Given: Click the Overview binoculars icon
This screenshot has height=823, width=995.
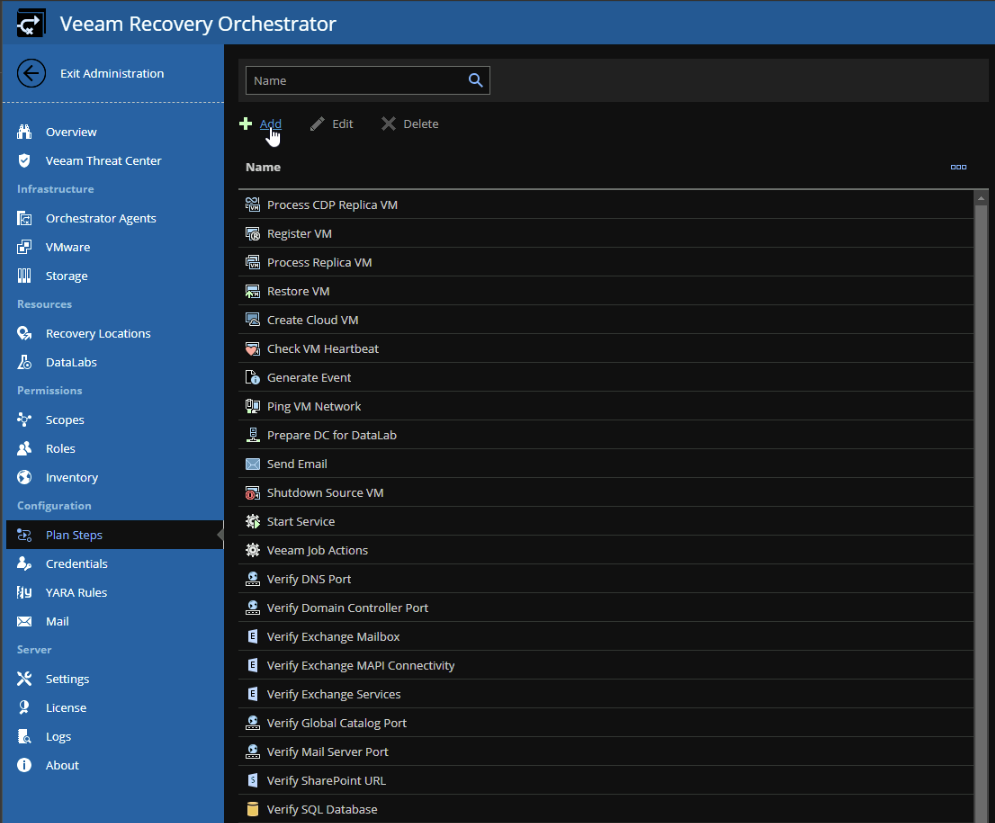Looking at the screenshot, I should pyautogui.click(x=24, y=132).
